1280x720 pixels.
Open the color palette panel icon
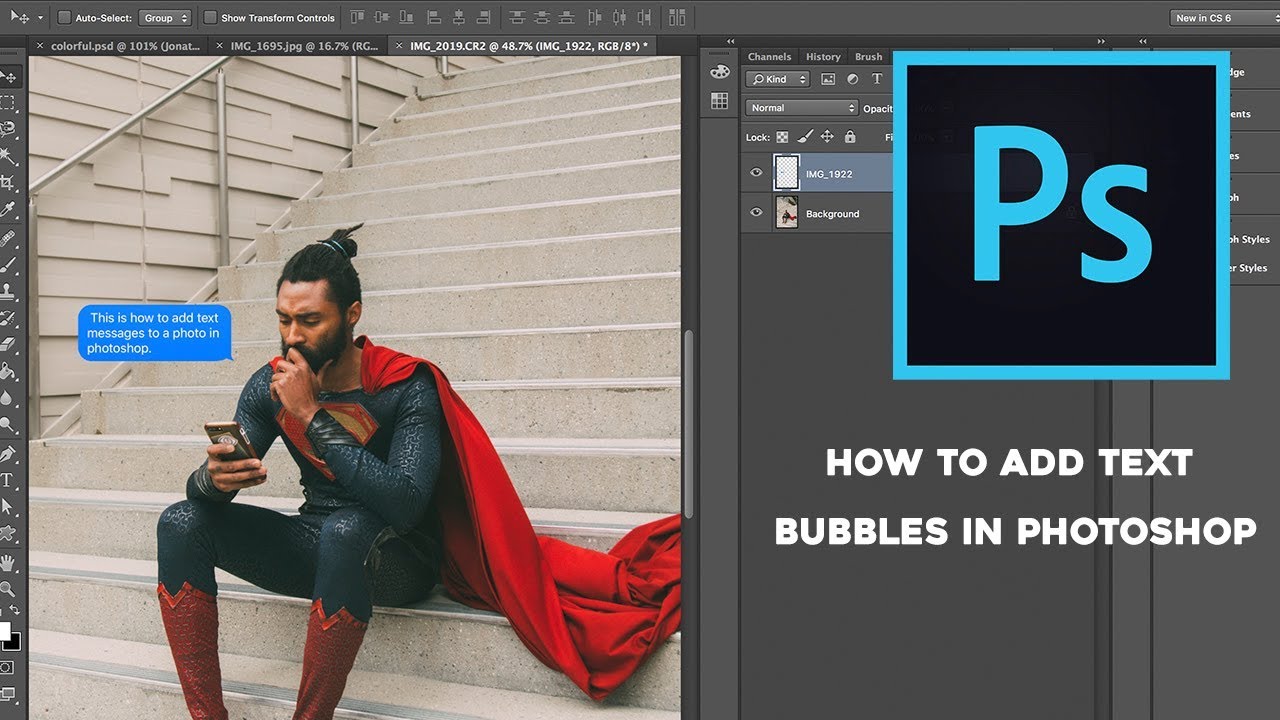719,73
